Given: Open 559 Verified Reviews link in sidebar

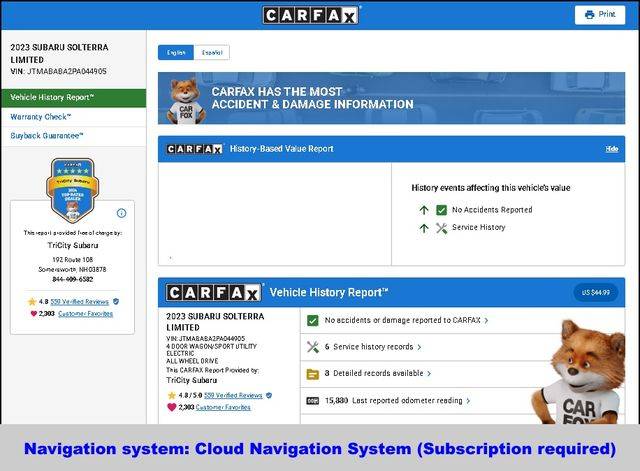Looking at the screenshot, I should click(x=80, y=302).
